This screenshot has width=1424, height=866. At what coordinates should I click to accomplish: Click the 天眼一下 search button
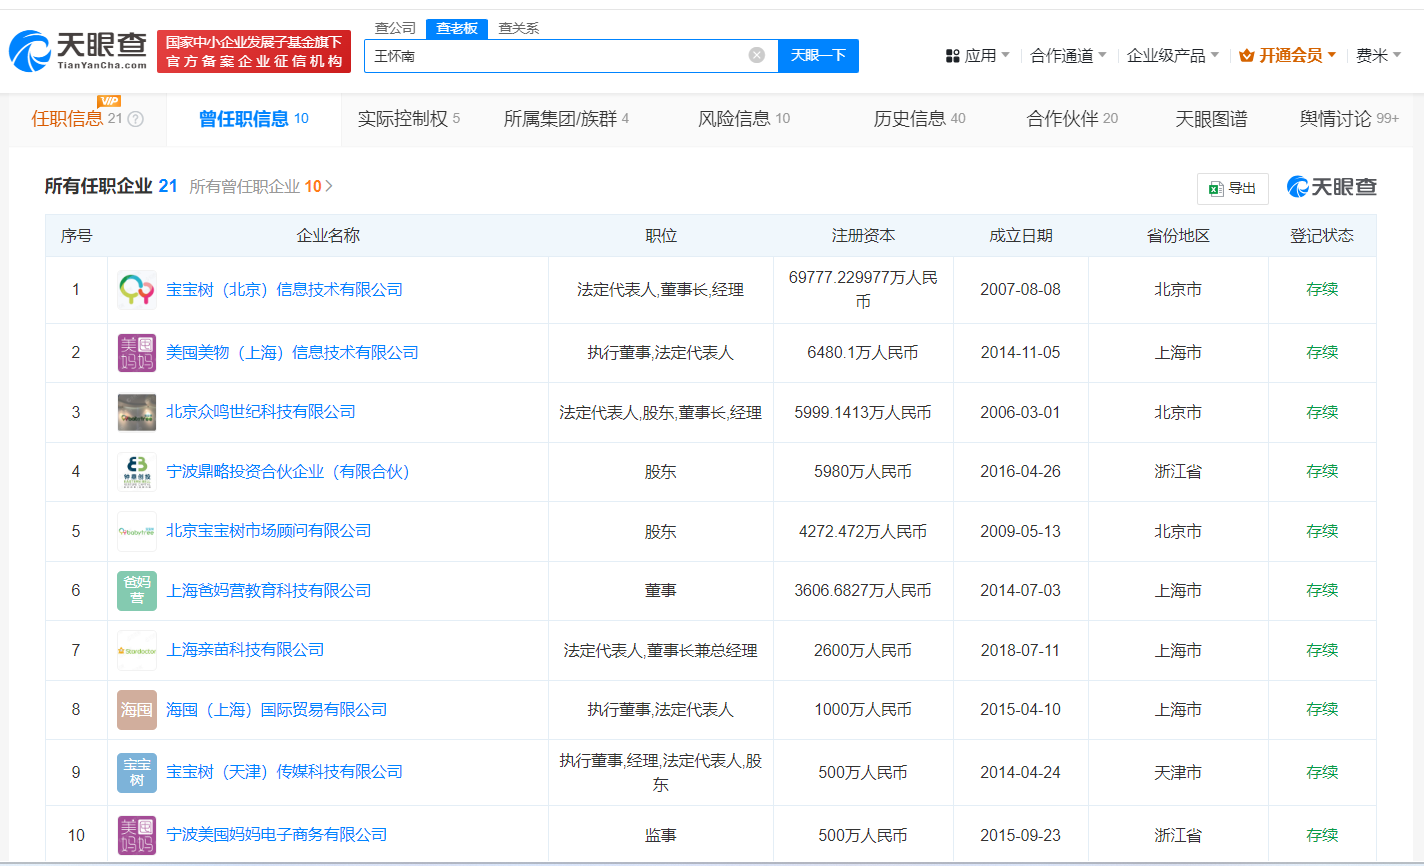click(818, 56)
